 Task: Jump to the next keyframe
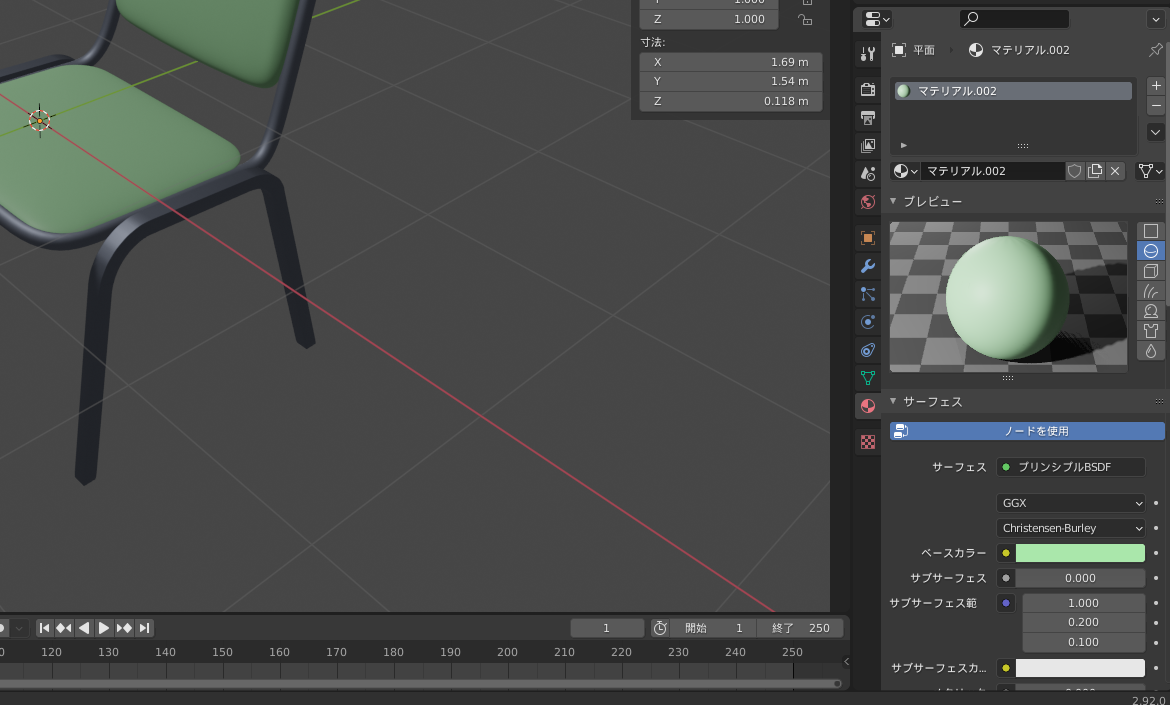[x=124, y=628]
